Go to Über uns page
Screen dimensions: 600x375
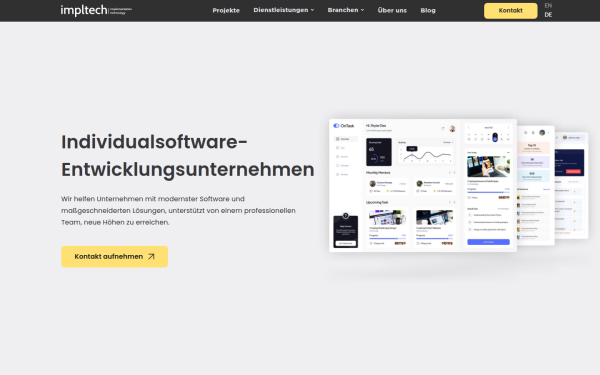tap(392, 10)
